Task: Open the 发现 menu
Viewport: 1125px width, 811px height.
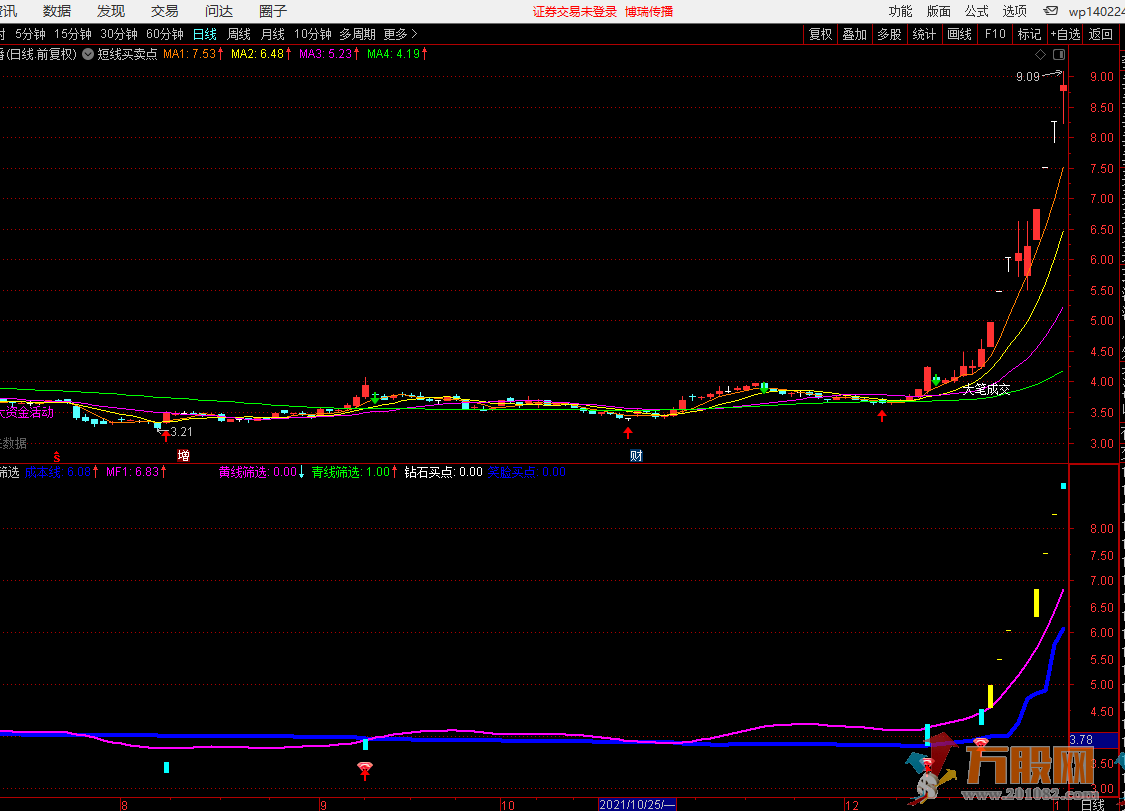Action: 110,11
